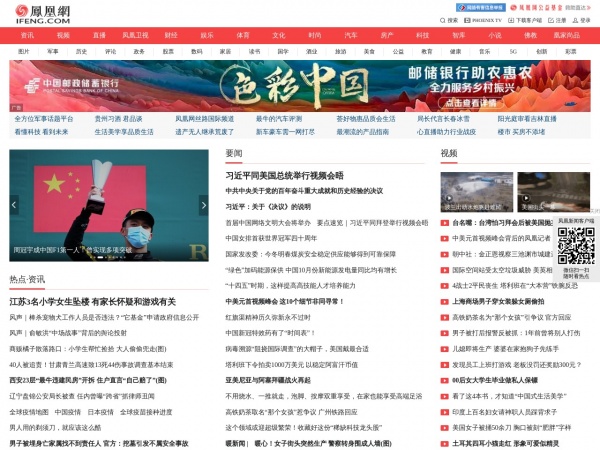Open the 科技 channel in red navigation
The width and height of the screenshot is (600, 450).
(423, 35)
